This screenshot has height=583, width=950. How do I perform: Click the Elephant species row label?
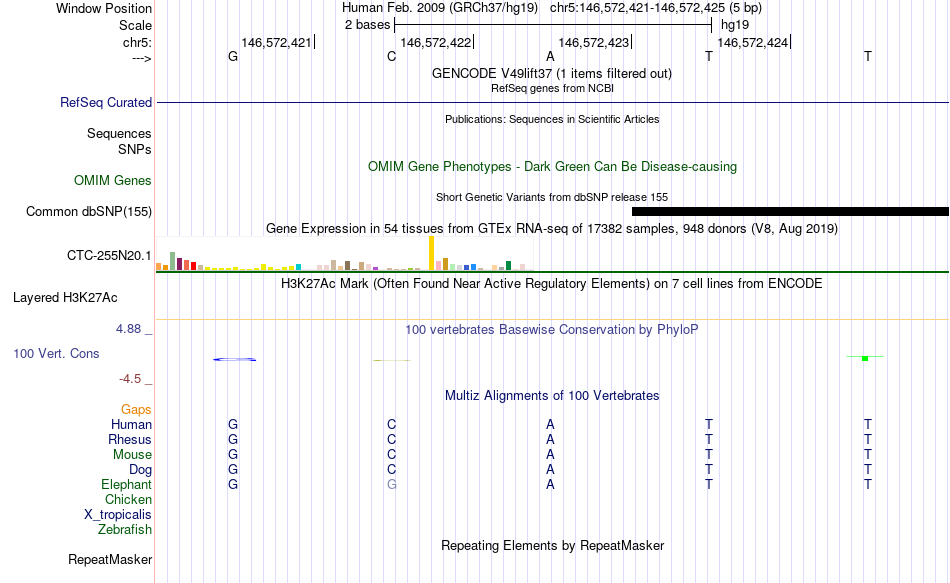[127, 484]
